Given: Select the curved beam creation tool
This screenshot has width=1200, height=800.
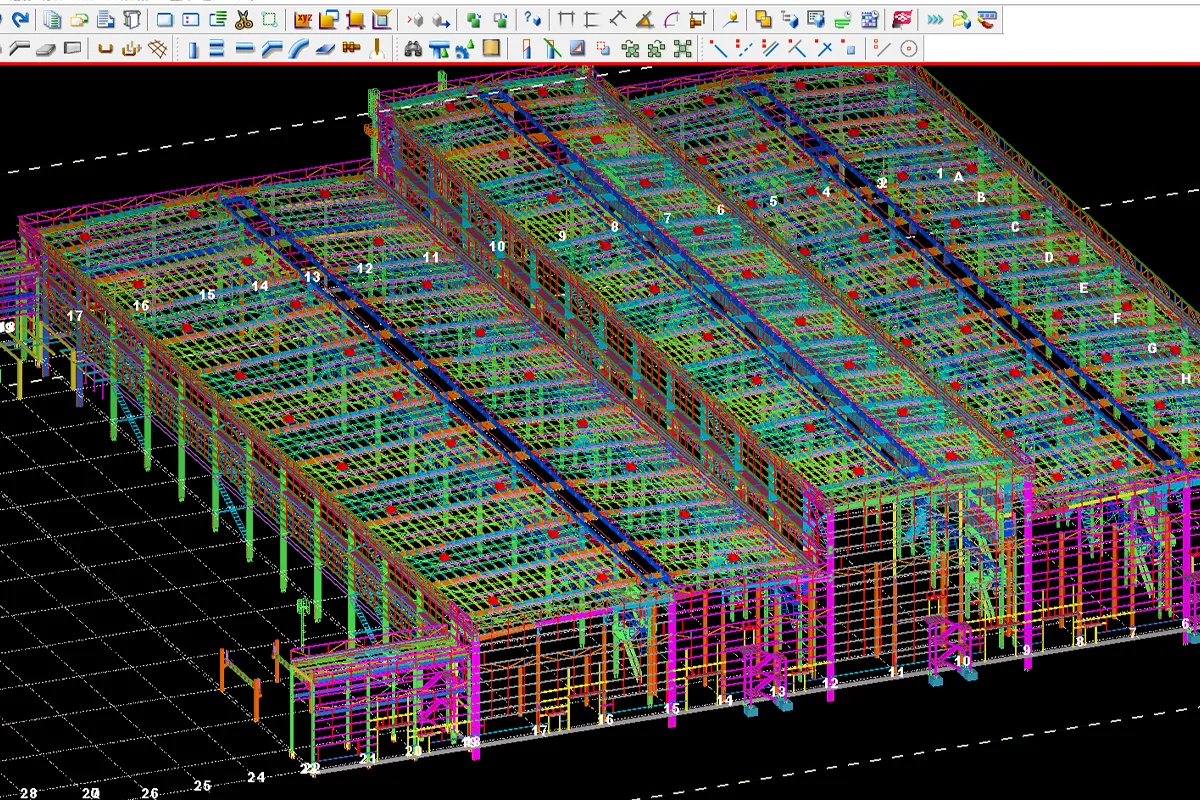Looking at the screenshot, I should [x=300, y=45].
